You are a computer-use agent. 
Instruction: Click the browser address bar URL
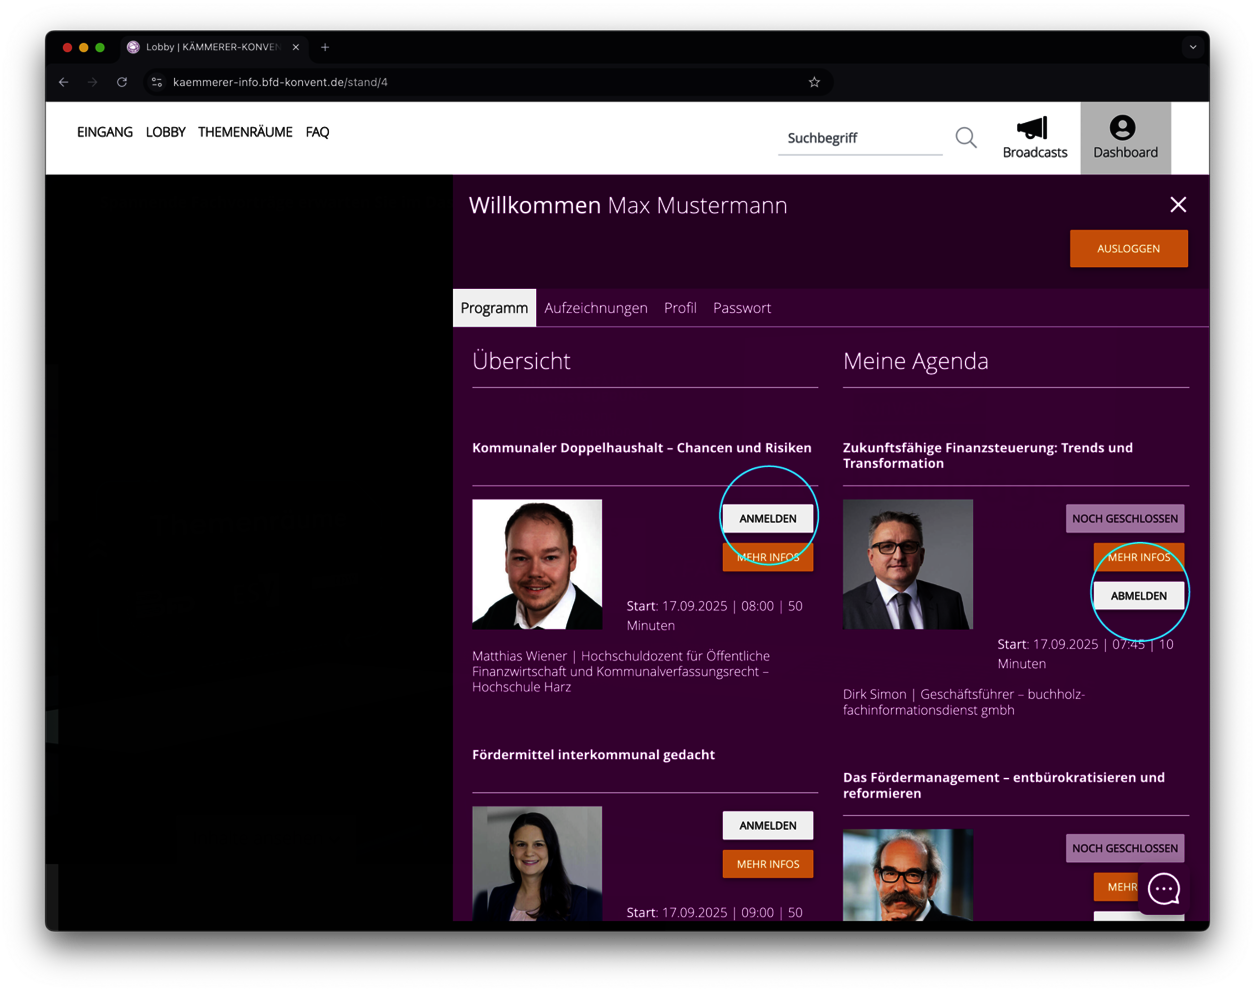pyautogui.click(x=280, y=82)
